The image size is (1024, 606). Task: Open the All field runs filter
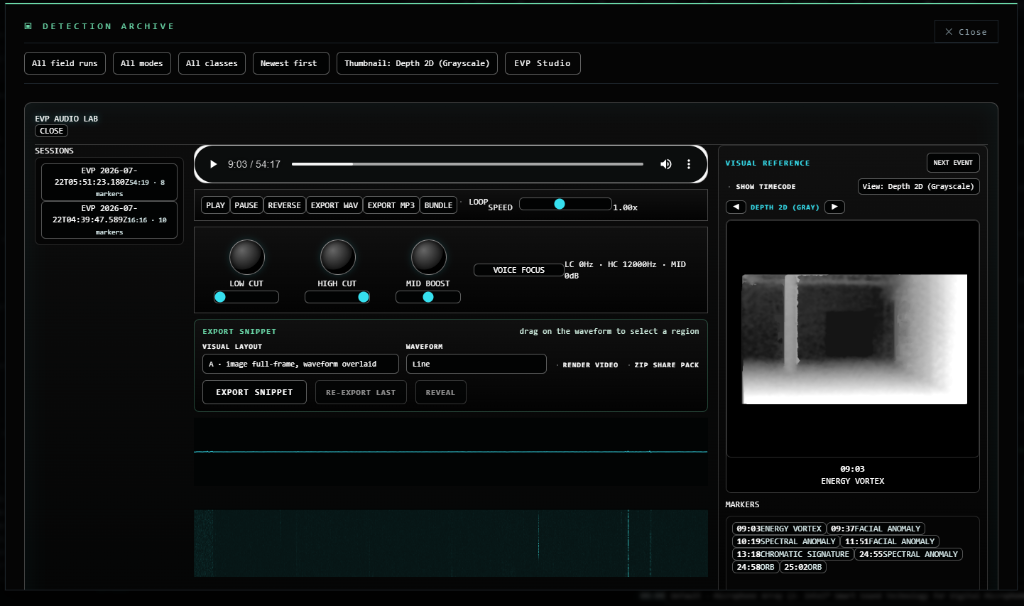click(x=65, y=63)
